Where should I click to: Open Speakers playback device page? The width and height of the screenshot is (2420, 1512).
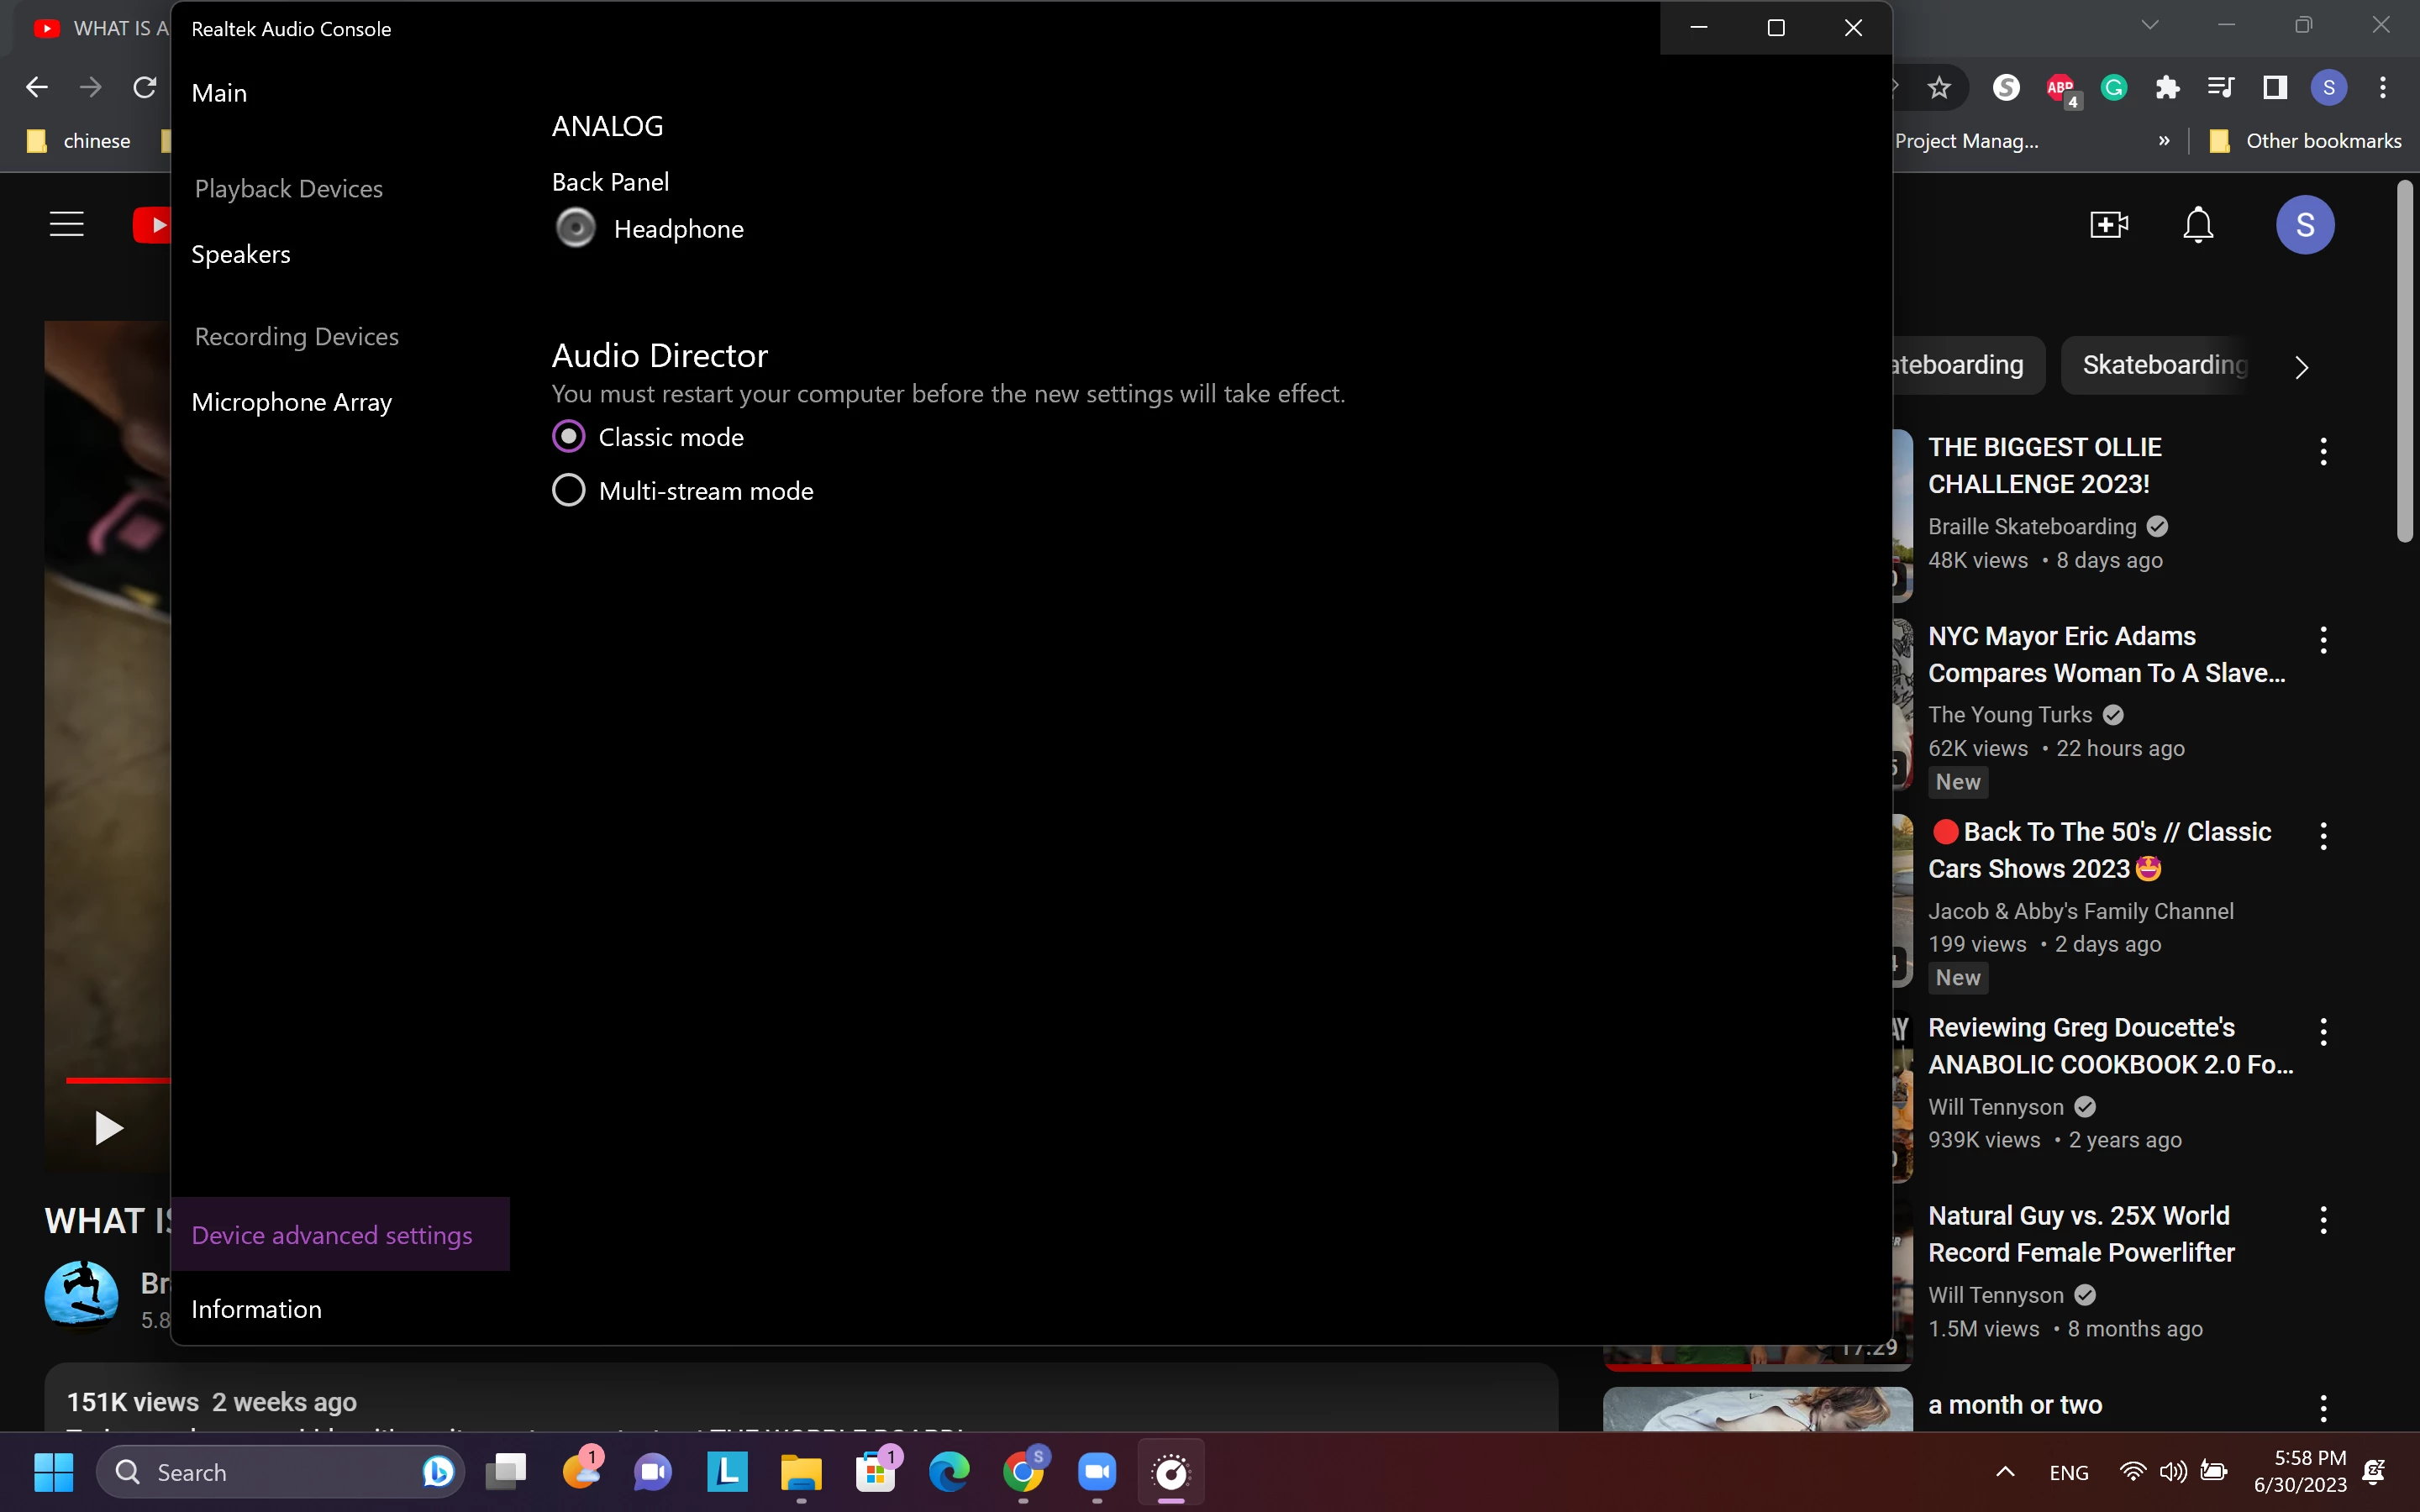241,254
